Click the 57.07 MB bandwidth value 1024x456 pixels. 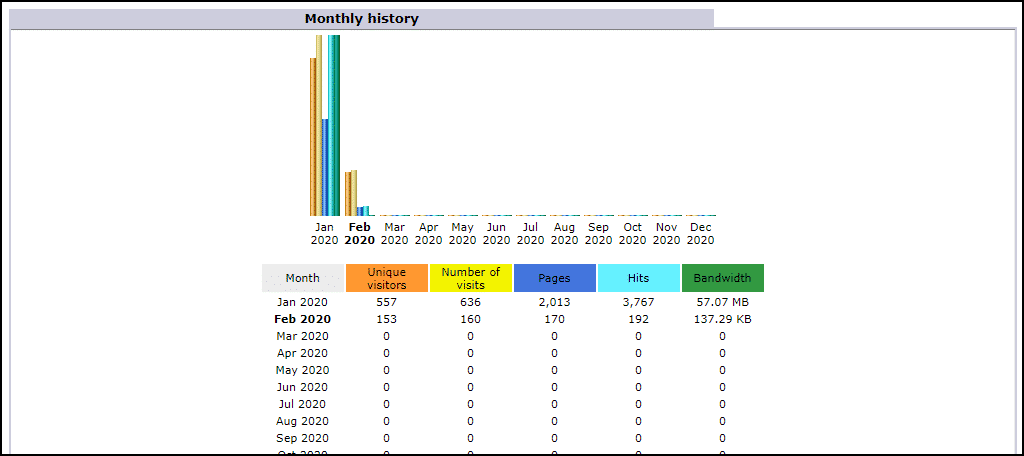(722, 302)
